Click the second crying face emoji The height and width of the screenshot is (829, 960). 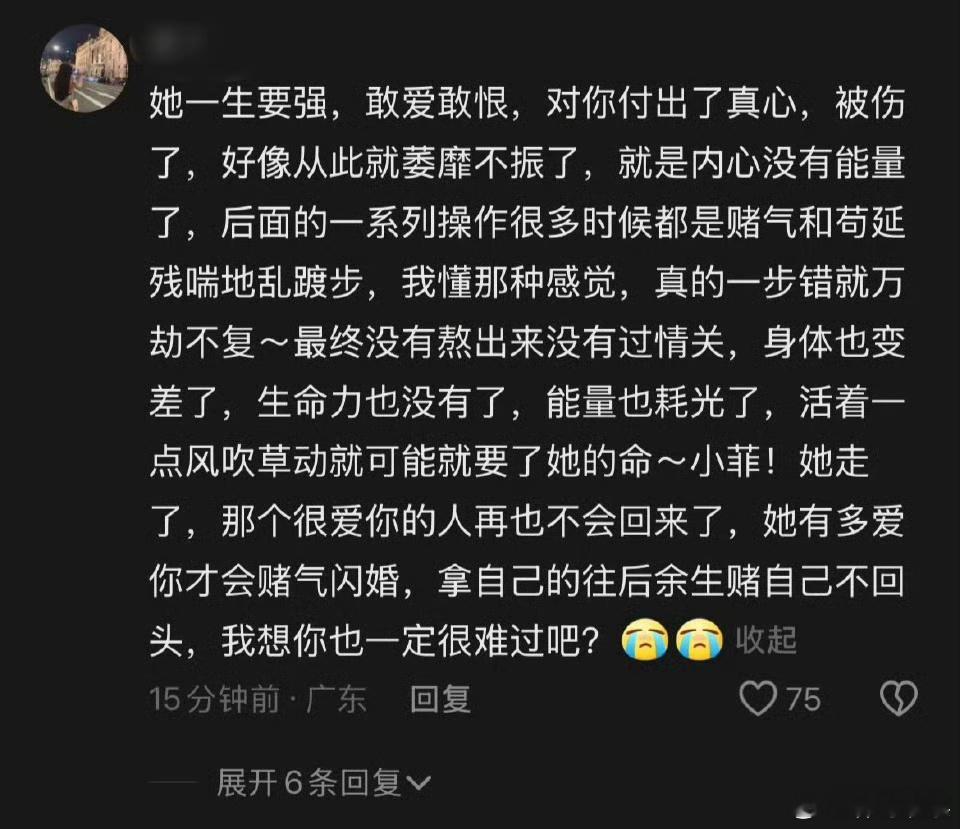click(699, 640)
